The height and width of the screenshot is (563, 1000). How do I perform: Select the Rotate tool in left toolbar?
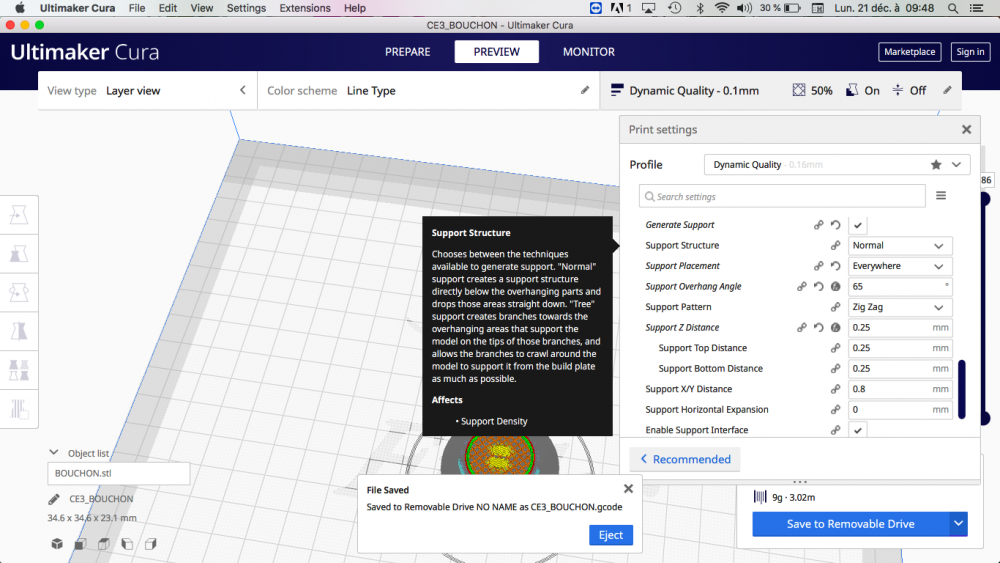pyautogui.click(x=19, y=293)
